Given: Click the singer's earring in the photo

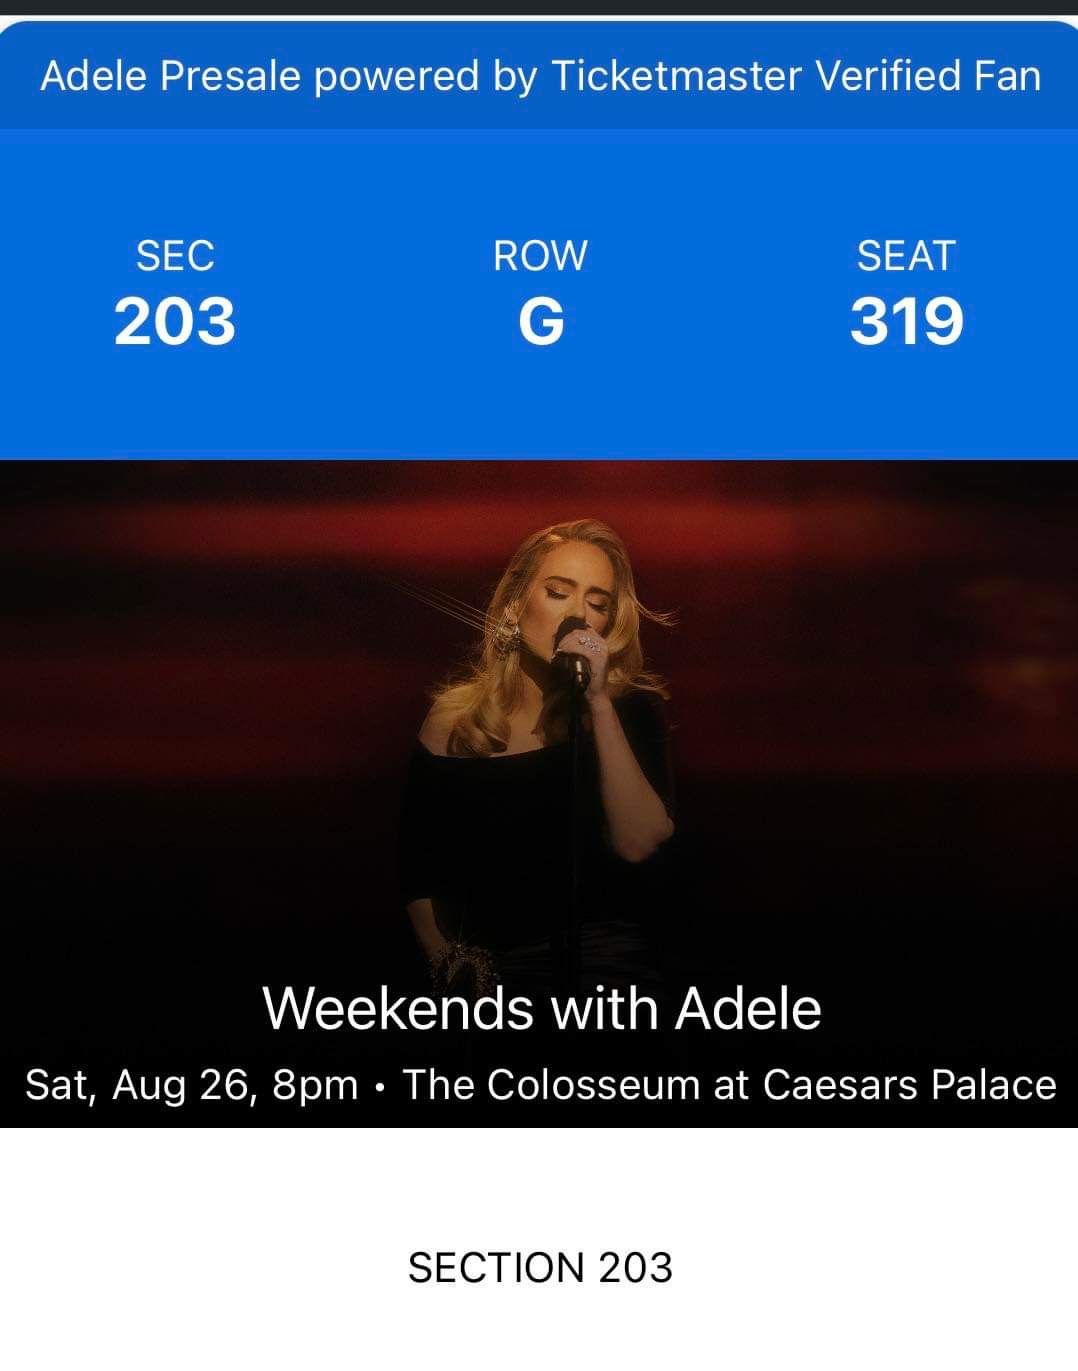Looking at the screenshot, I should pyautogui.click(x=510, y=628).
